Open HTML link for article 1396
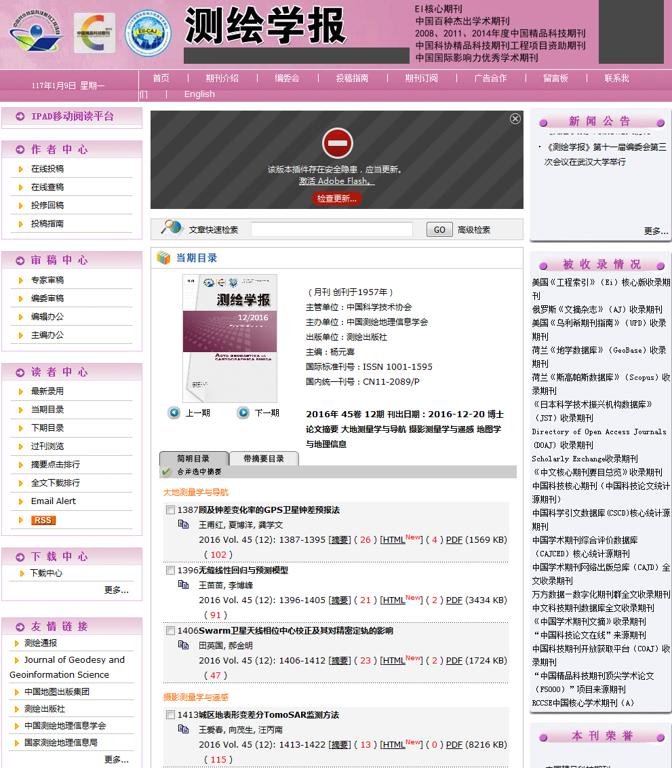 pyautogui.click(x=393, y=600)
